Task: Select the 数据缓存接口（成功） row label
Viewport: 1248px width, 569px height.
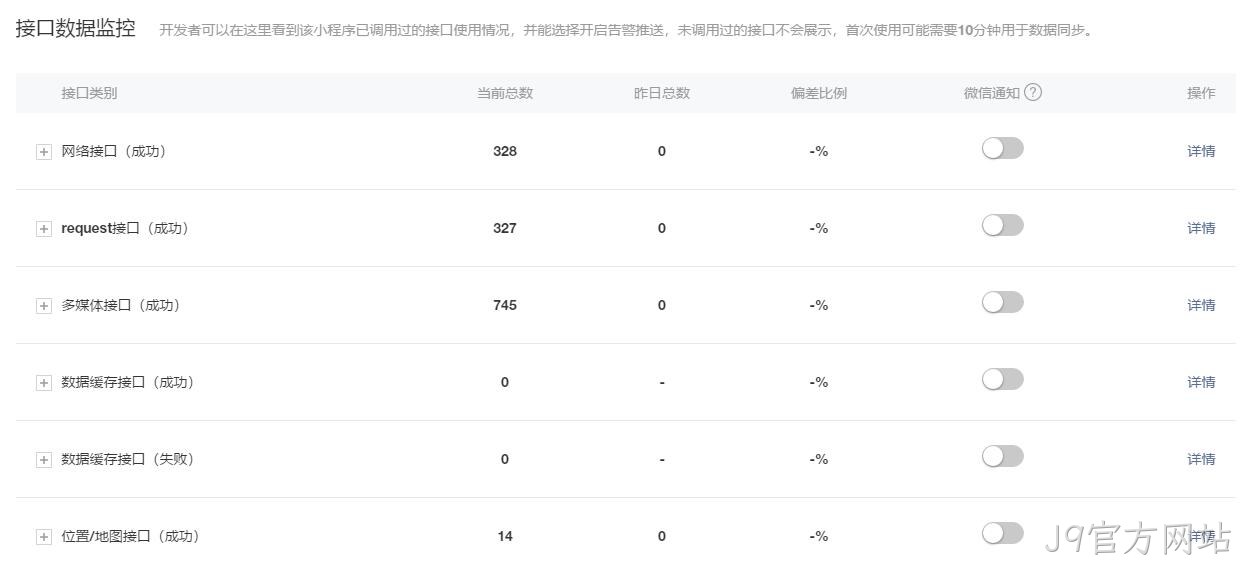Action: pyautogui.click(x=128, y=382)
